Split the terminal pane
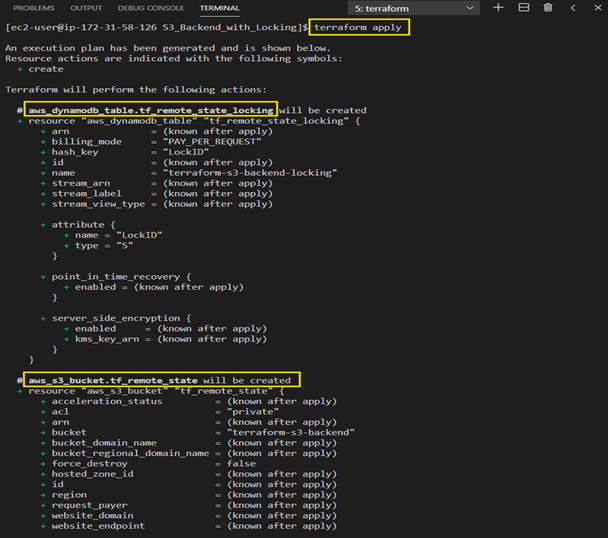This screenshot has height=538, width=608. tap(523, 8)
